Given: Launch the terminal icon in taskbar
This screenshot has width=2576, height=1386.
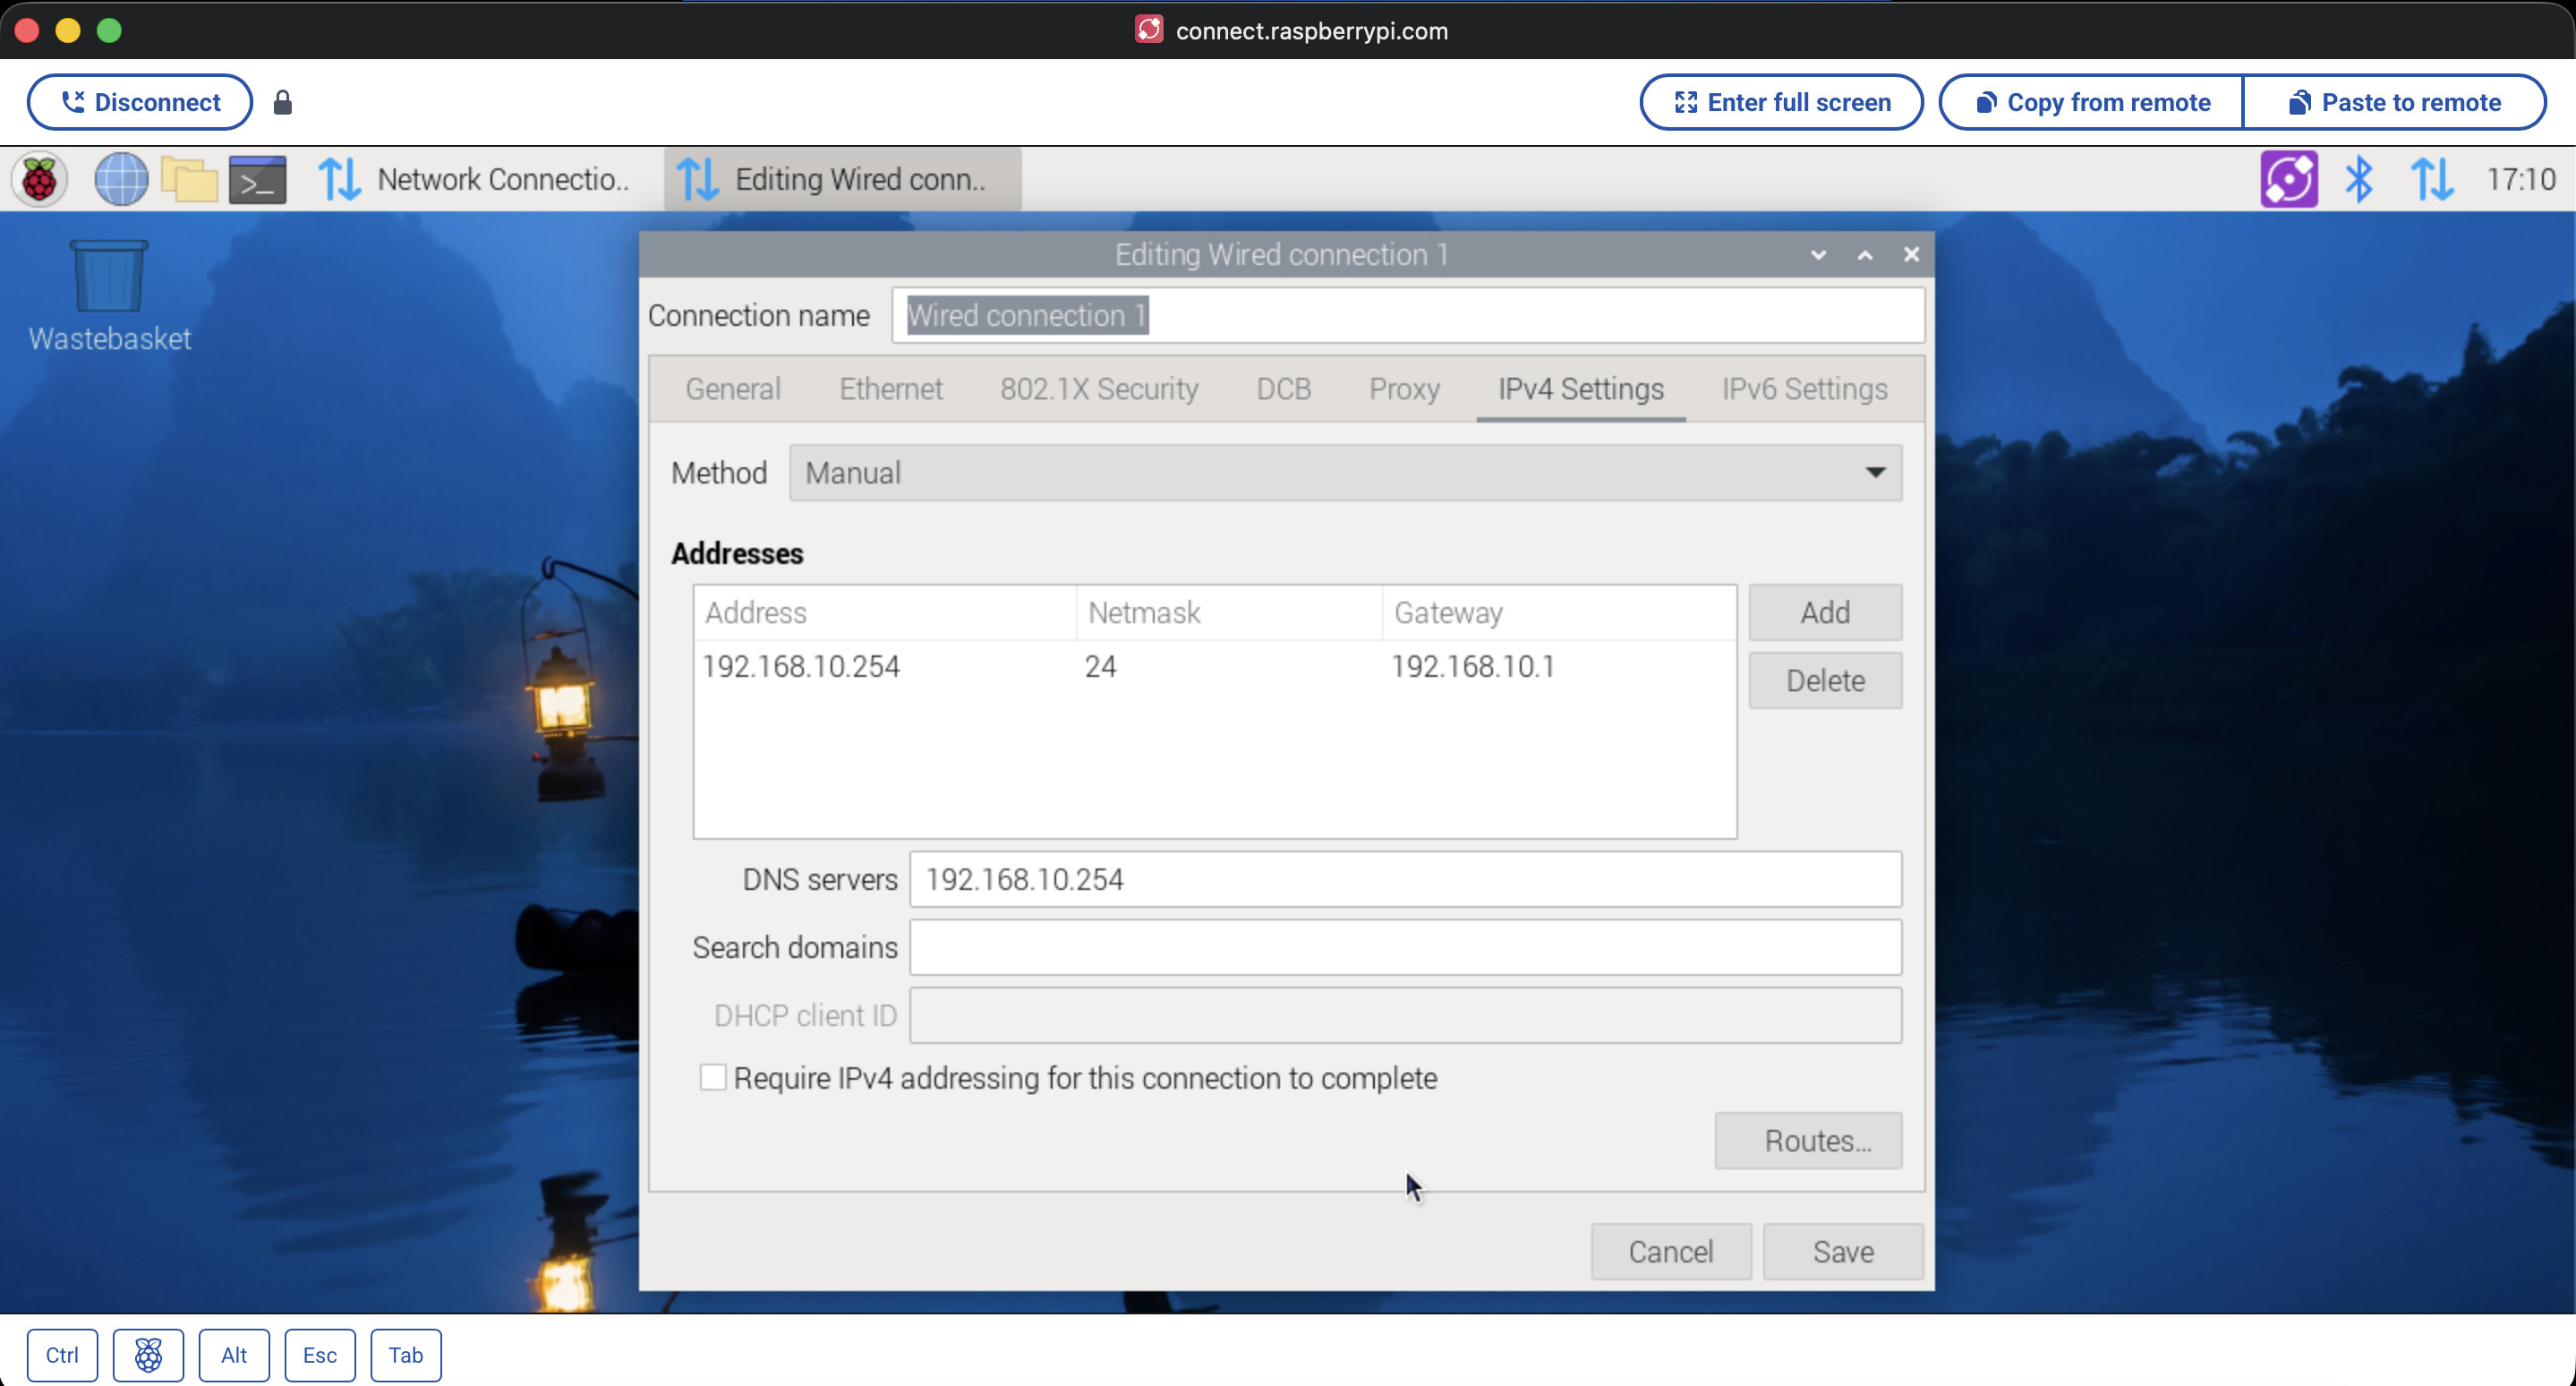Looking at the screenshot, I should point(258,180).
